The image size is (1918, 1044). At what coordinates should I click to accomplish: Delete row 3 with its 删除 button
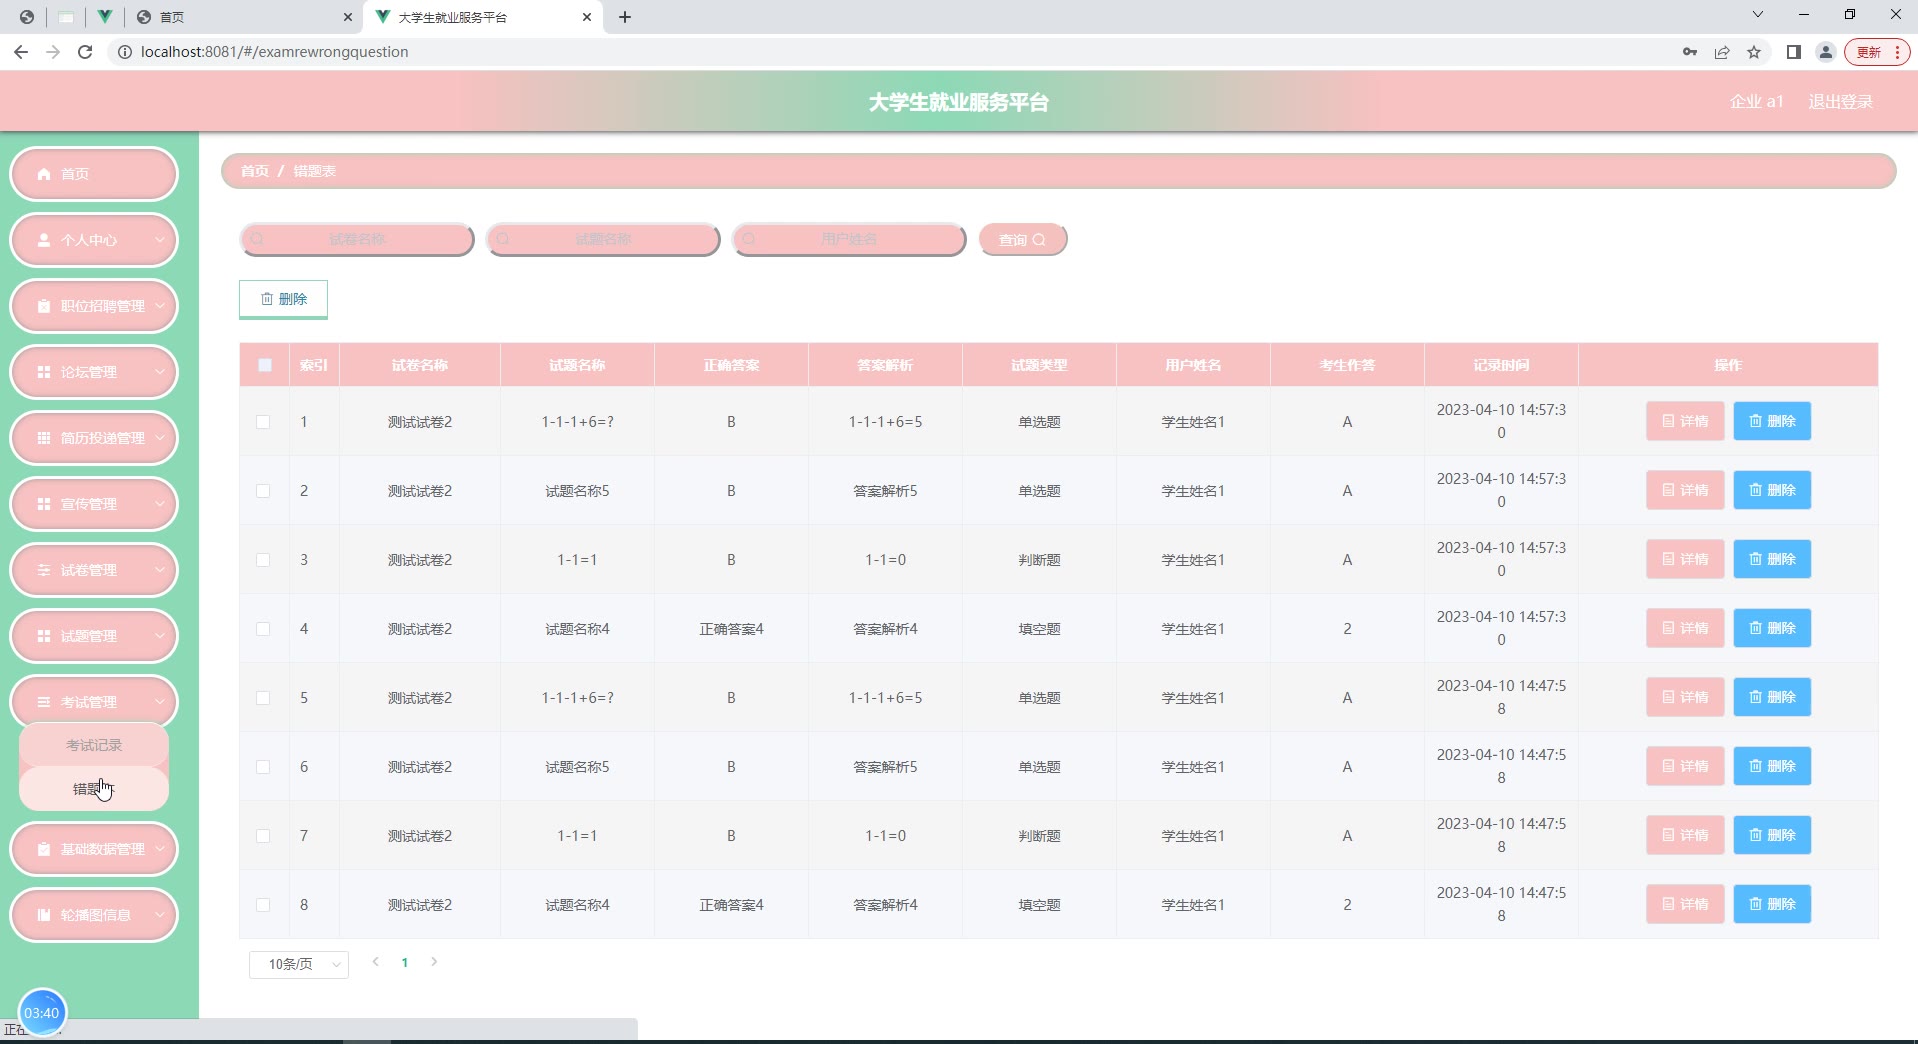coord(1772,559)
